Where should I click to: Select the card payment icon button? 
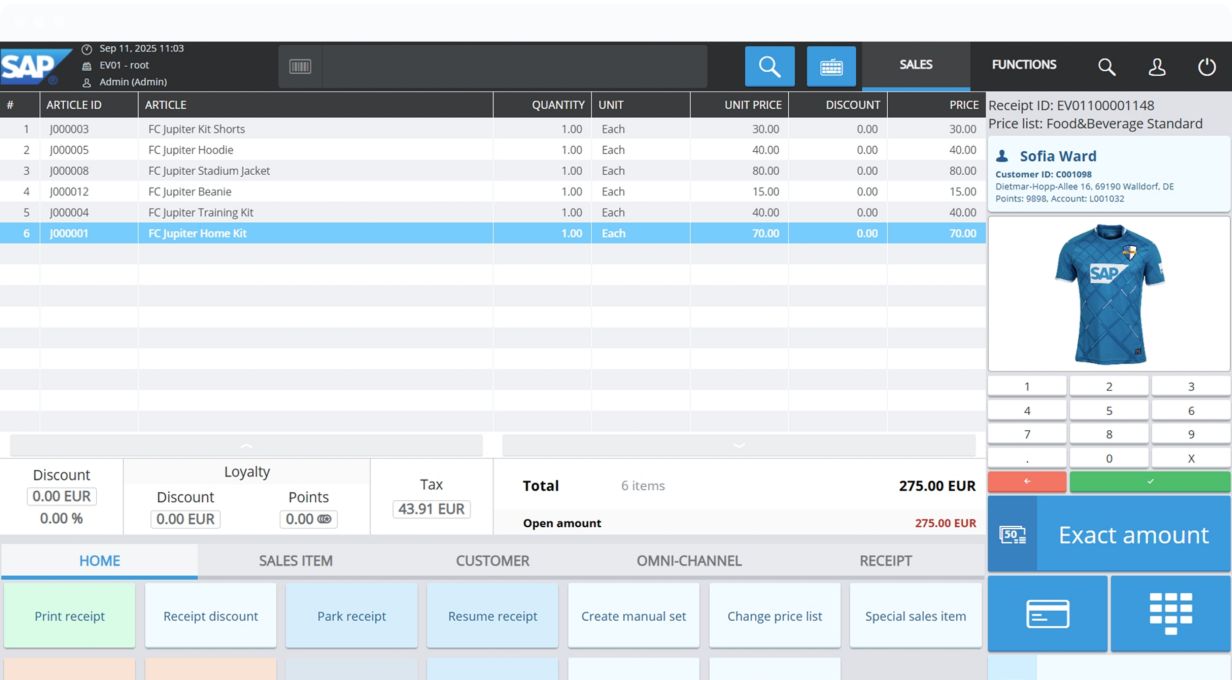tap(1047, 613)
